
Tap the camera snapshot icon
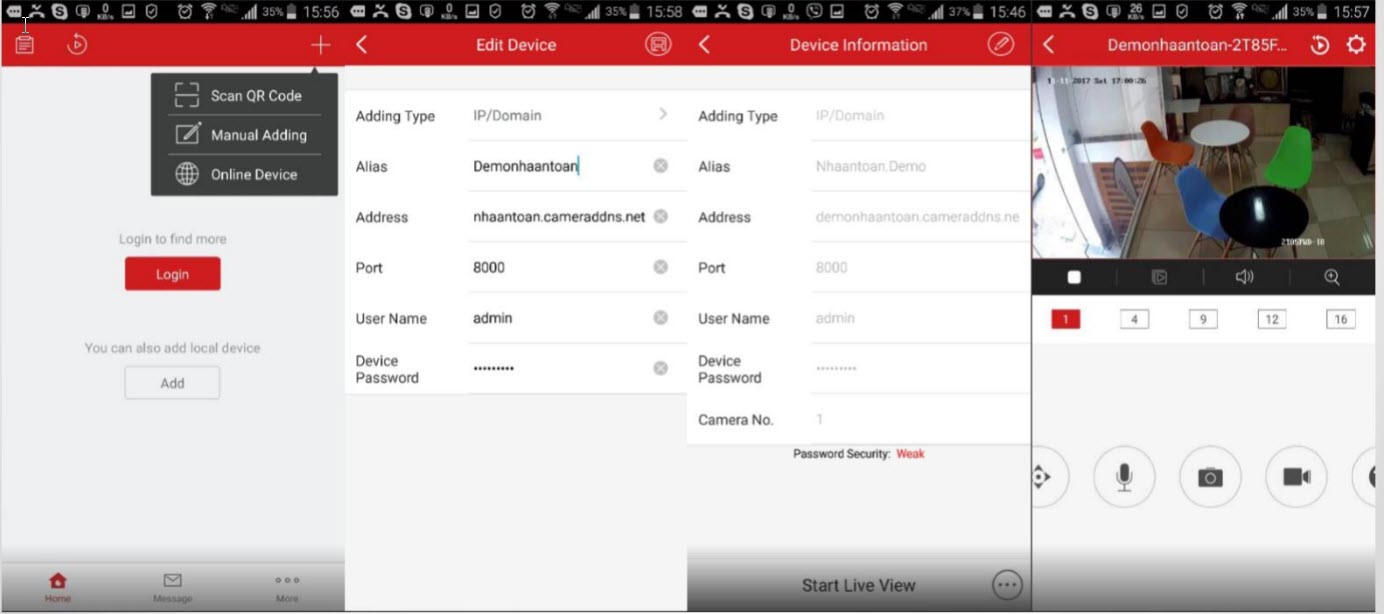point(1210,477)
